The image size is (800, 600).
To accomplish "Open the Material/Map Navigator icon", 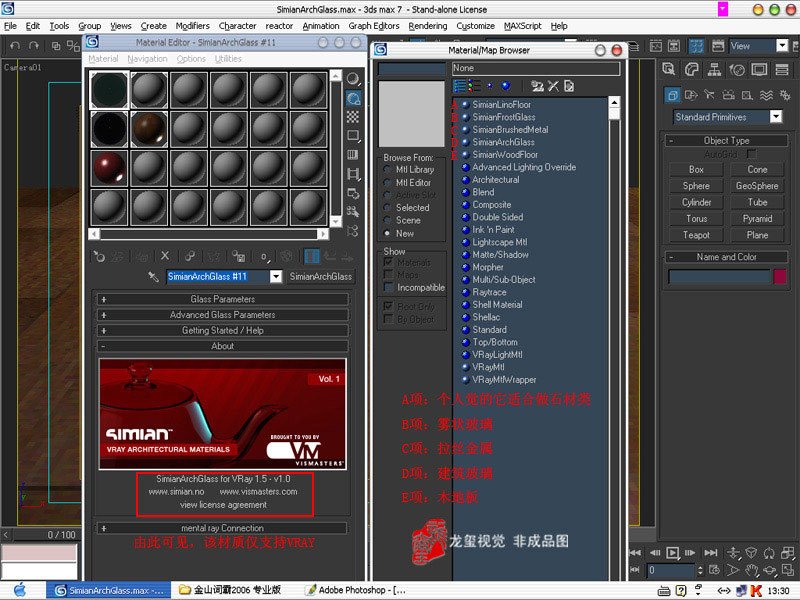I will click(353, 231).
